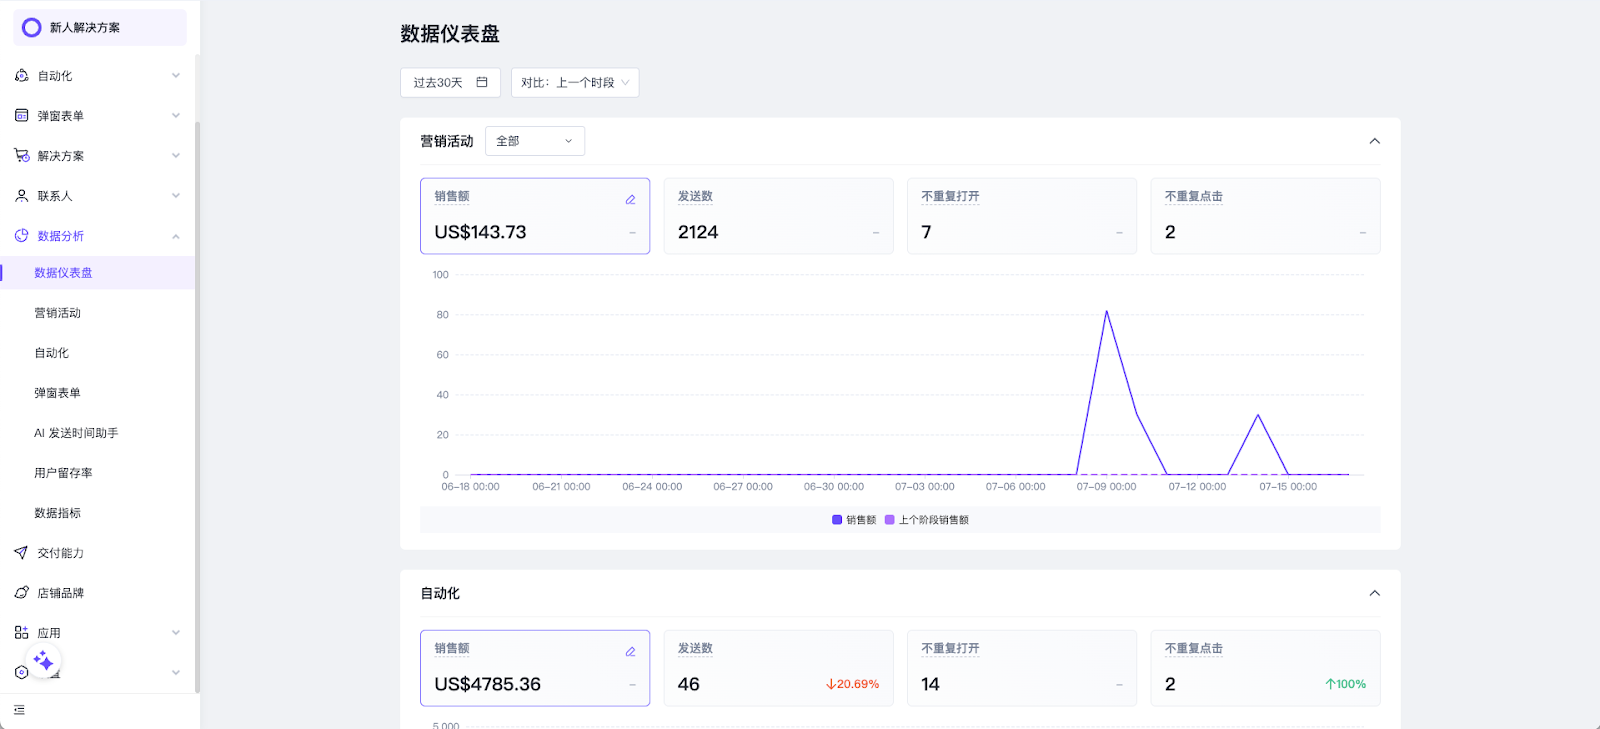Screen dimensions: 1600x729
Task: Toggle 上个阶段销售额 series in chart legend
Action: pyautogui.click(x=927, y=520)
